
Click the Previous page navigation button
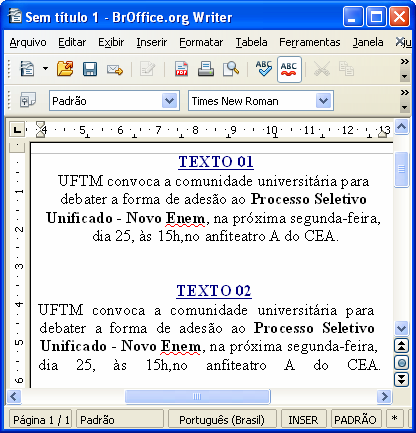(x=401, y=346)
